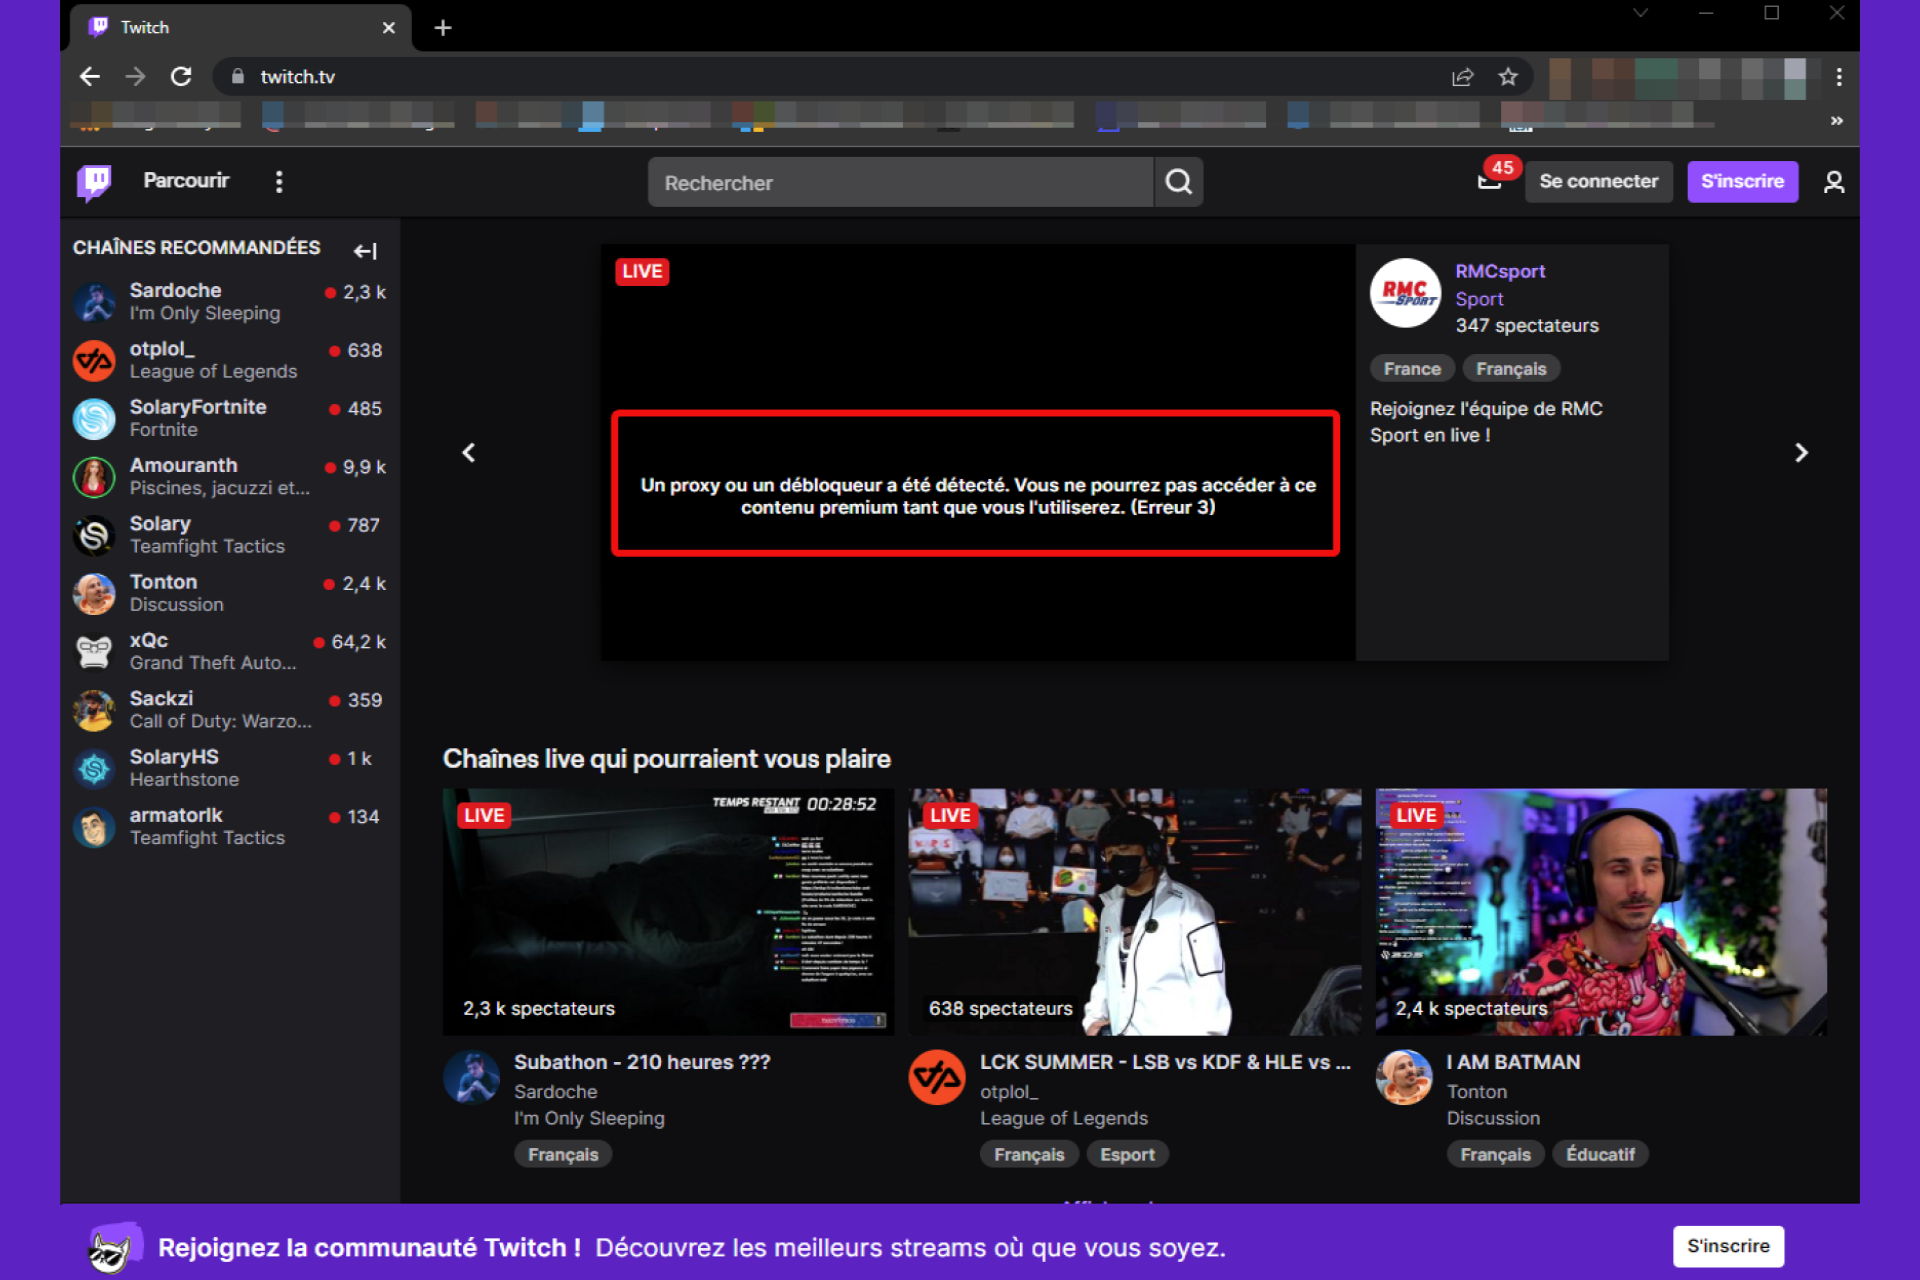Go to previous carousel stream

(468, 453)
